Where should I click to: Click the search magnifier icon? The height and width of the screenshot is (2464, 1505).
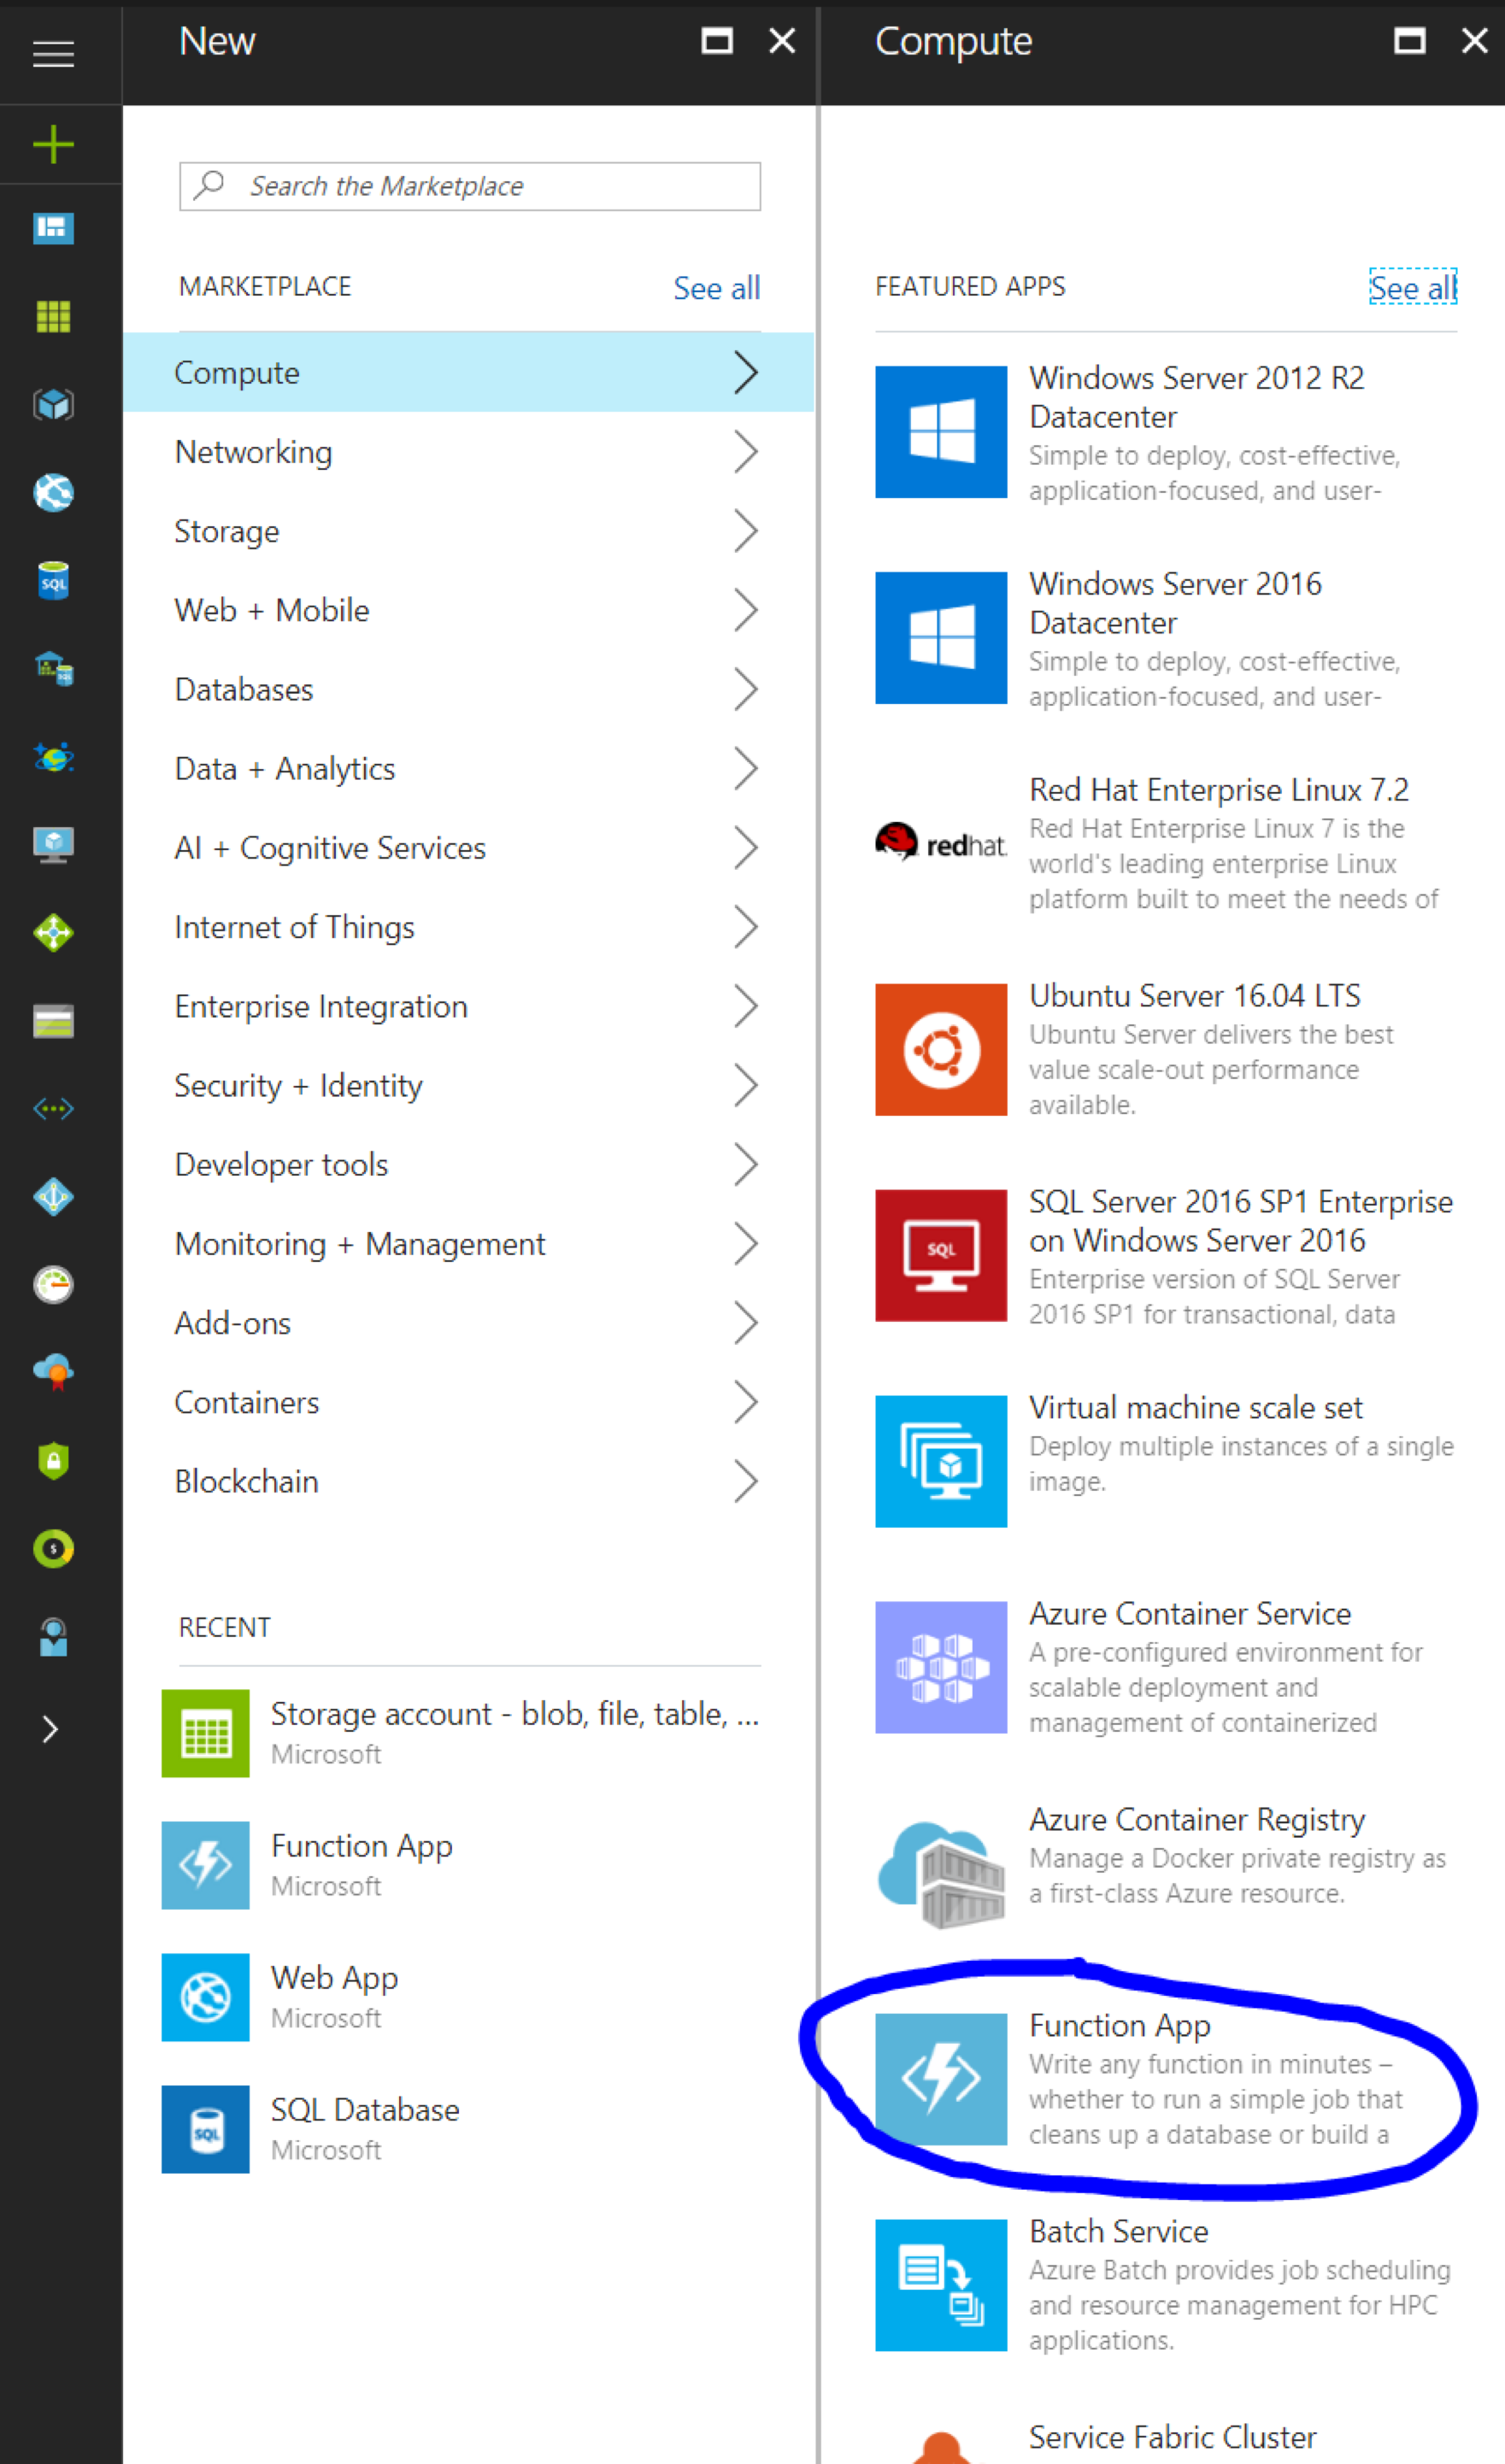click(209, 184)
